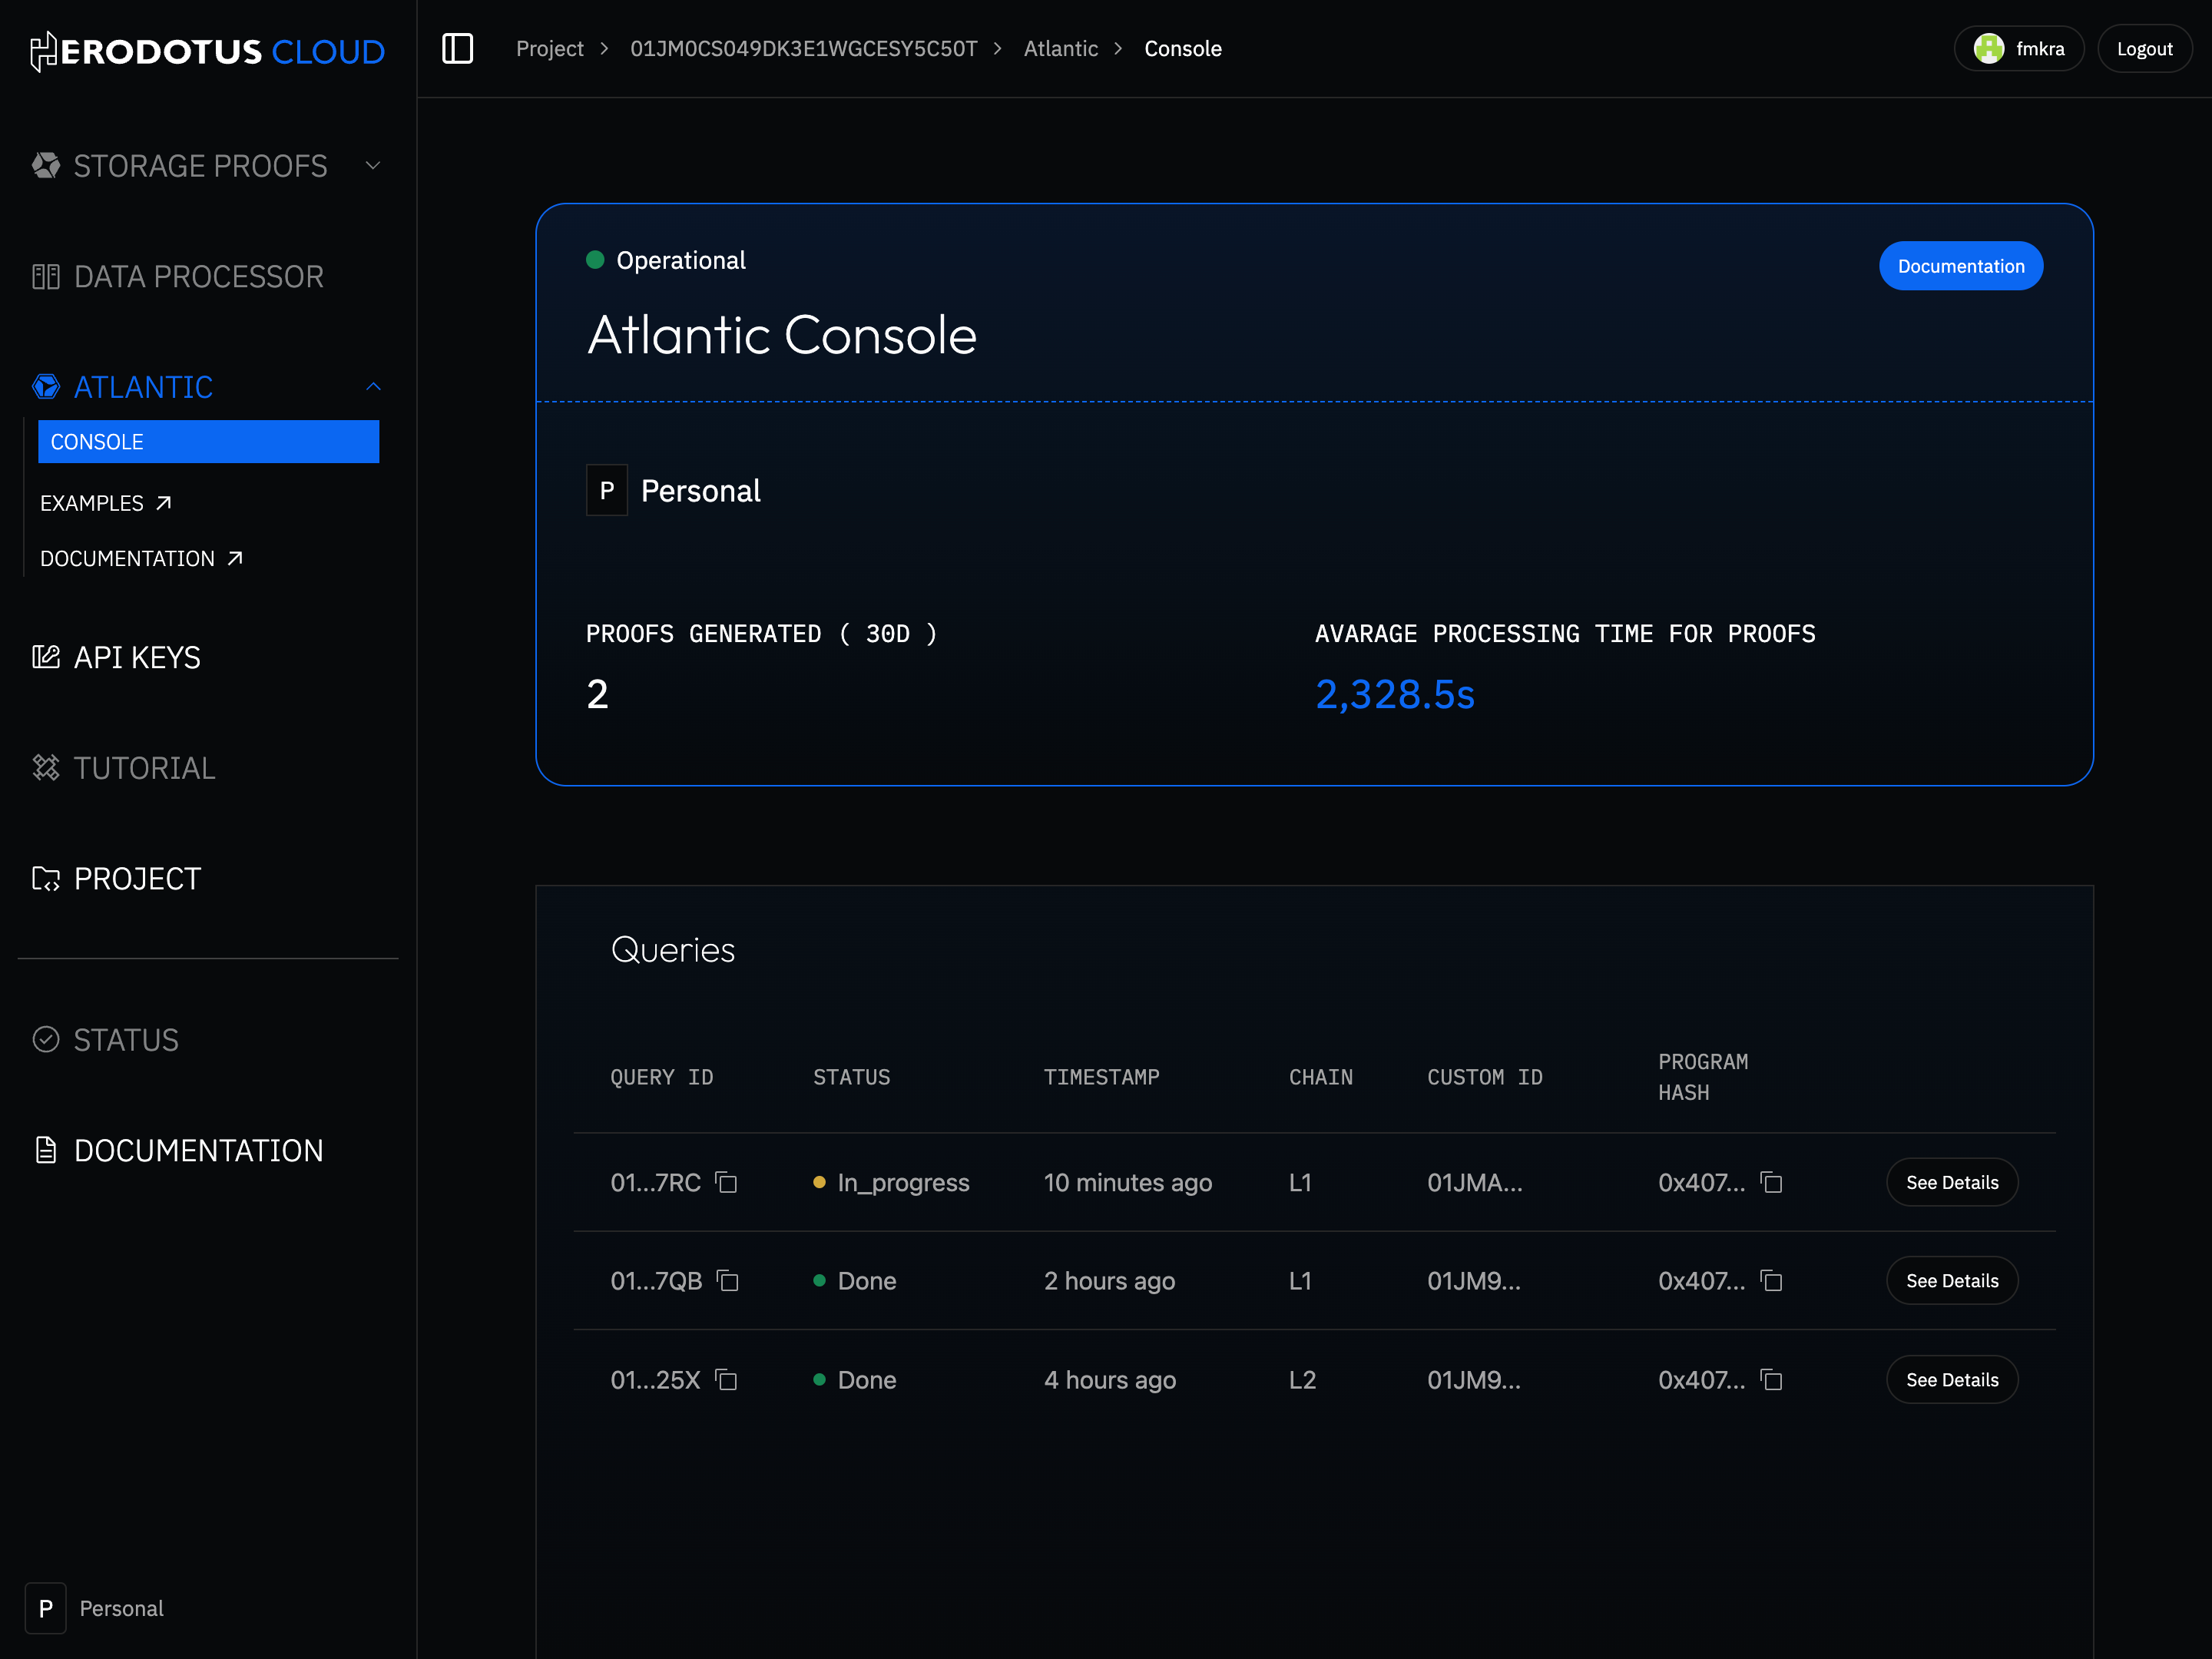Click the blue Documentation button
The height and width of the screenshot is (1659, 2212).
click(1961, 266)
